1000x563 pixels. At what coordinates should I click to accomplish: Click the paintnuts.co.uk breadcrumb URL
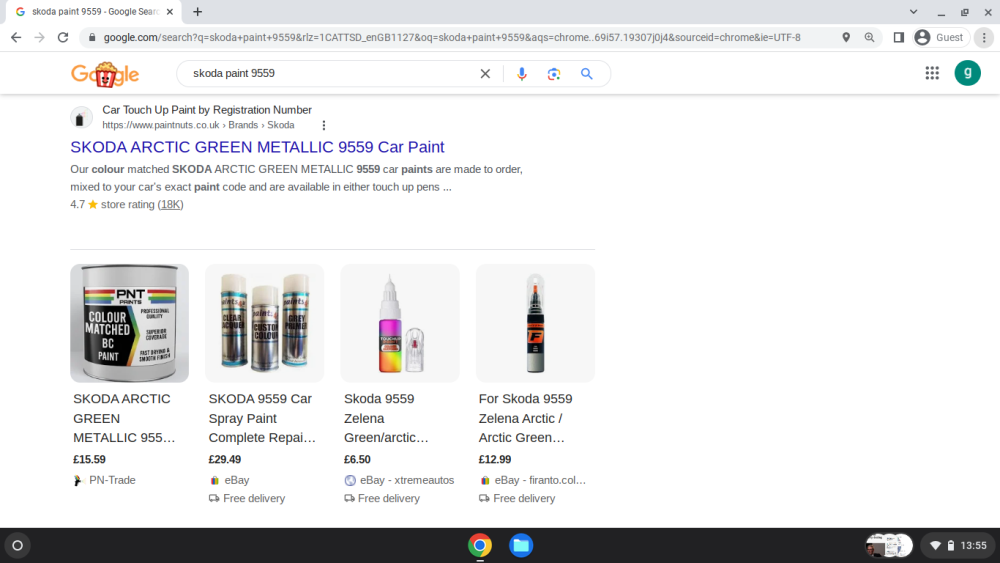pyautogui.click(x=198, y=125)
